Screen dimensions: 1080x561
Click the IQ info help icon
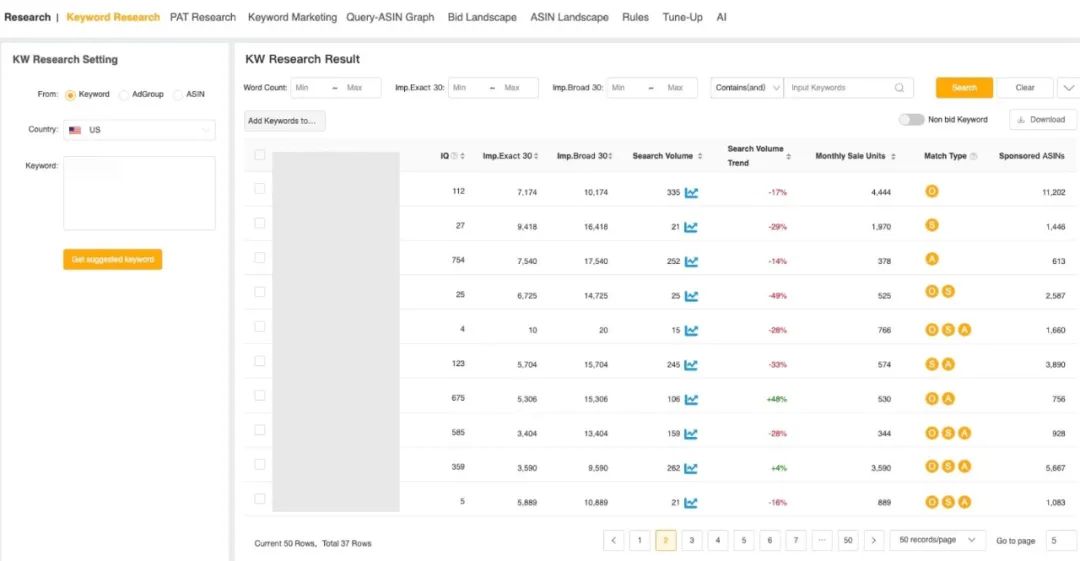(455, 156)
